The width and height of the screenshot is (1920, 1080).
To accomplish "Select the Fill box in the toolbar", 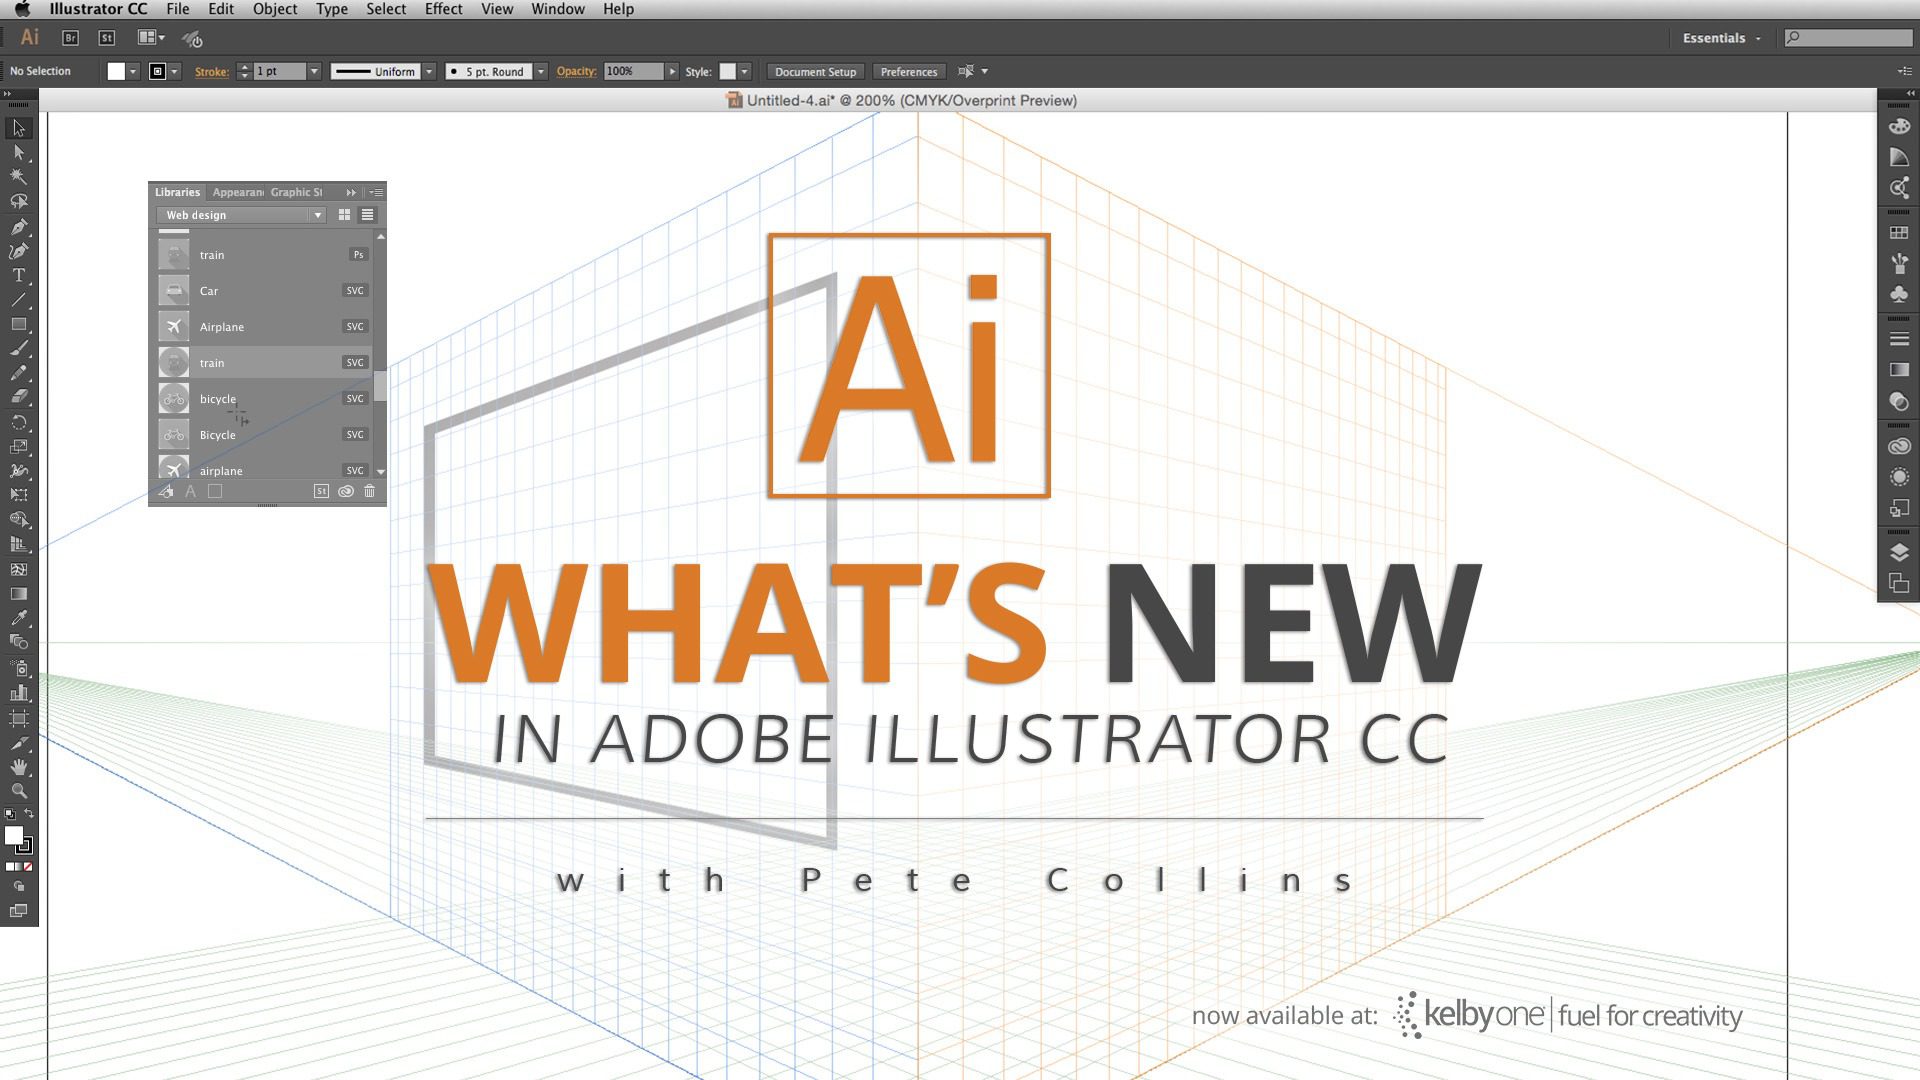I will [14, 836].
